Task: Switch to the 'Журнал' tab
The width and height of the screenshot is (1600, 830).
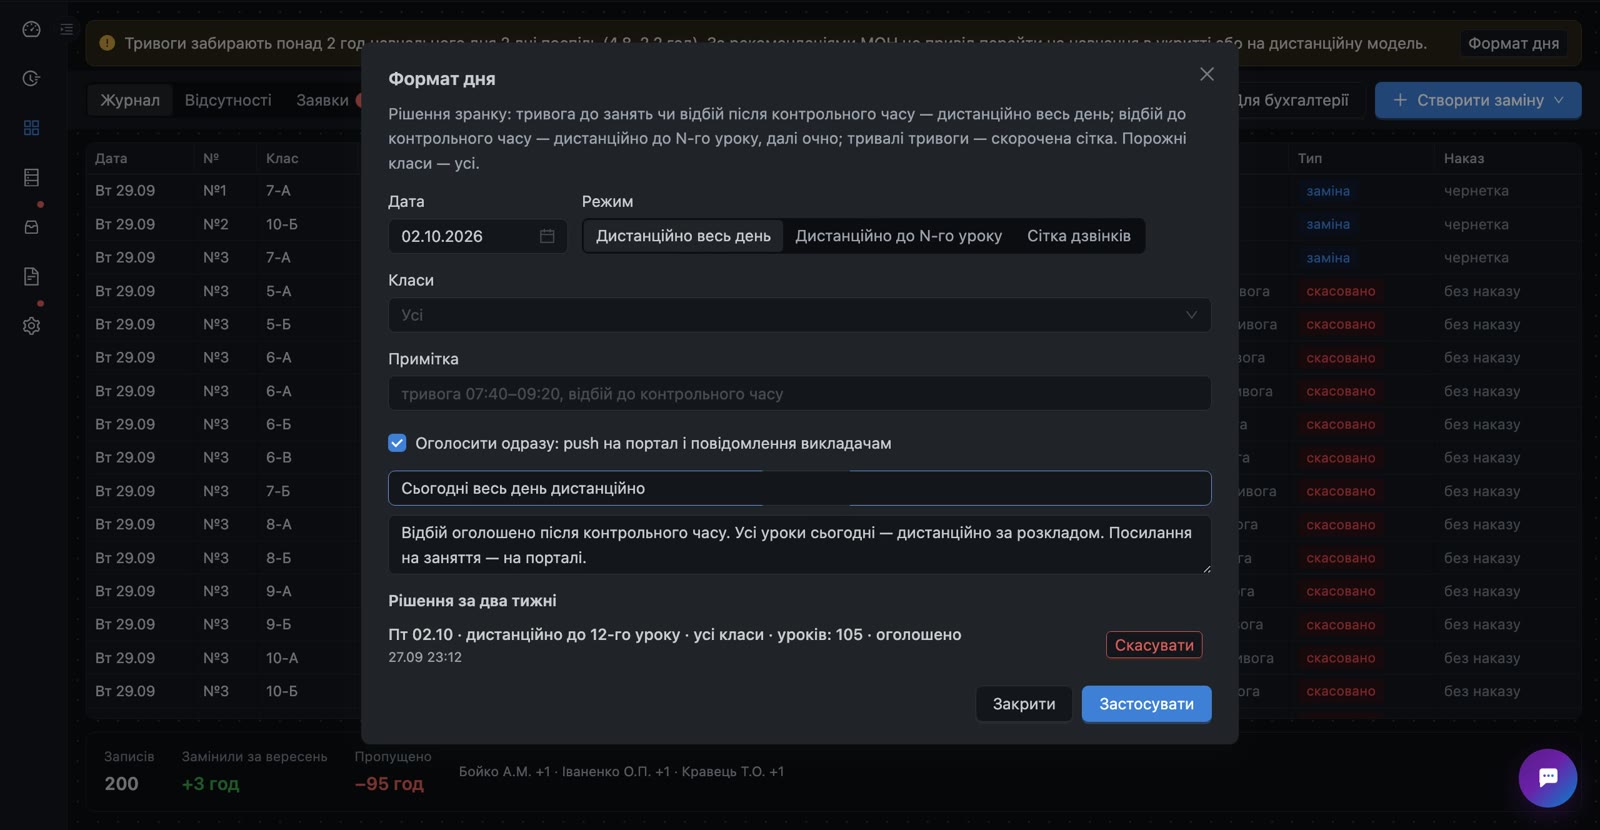Action: click(x=130, y=100)
